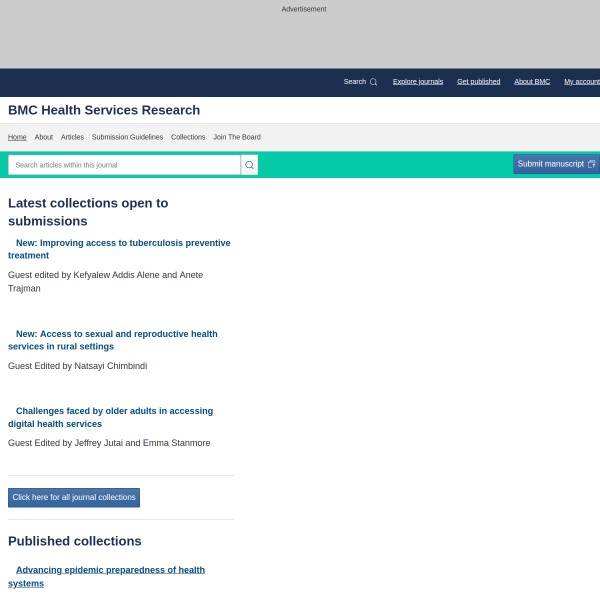The image size is (600, 600).
Task: Click the BMC Health Services Research title
Action: click(x=104, y=110)
